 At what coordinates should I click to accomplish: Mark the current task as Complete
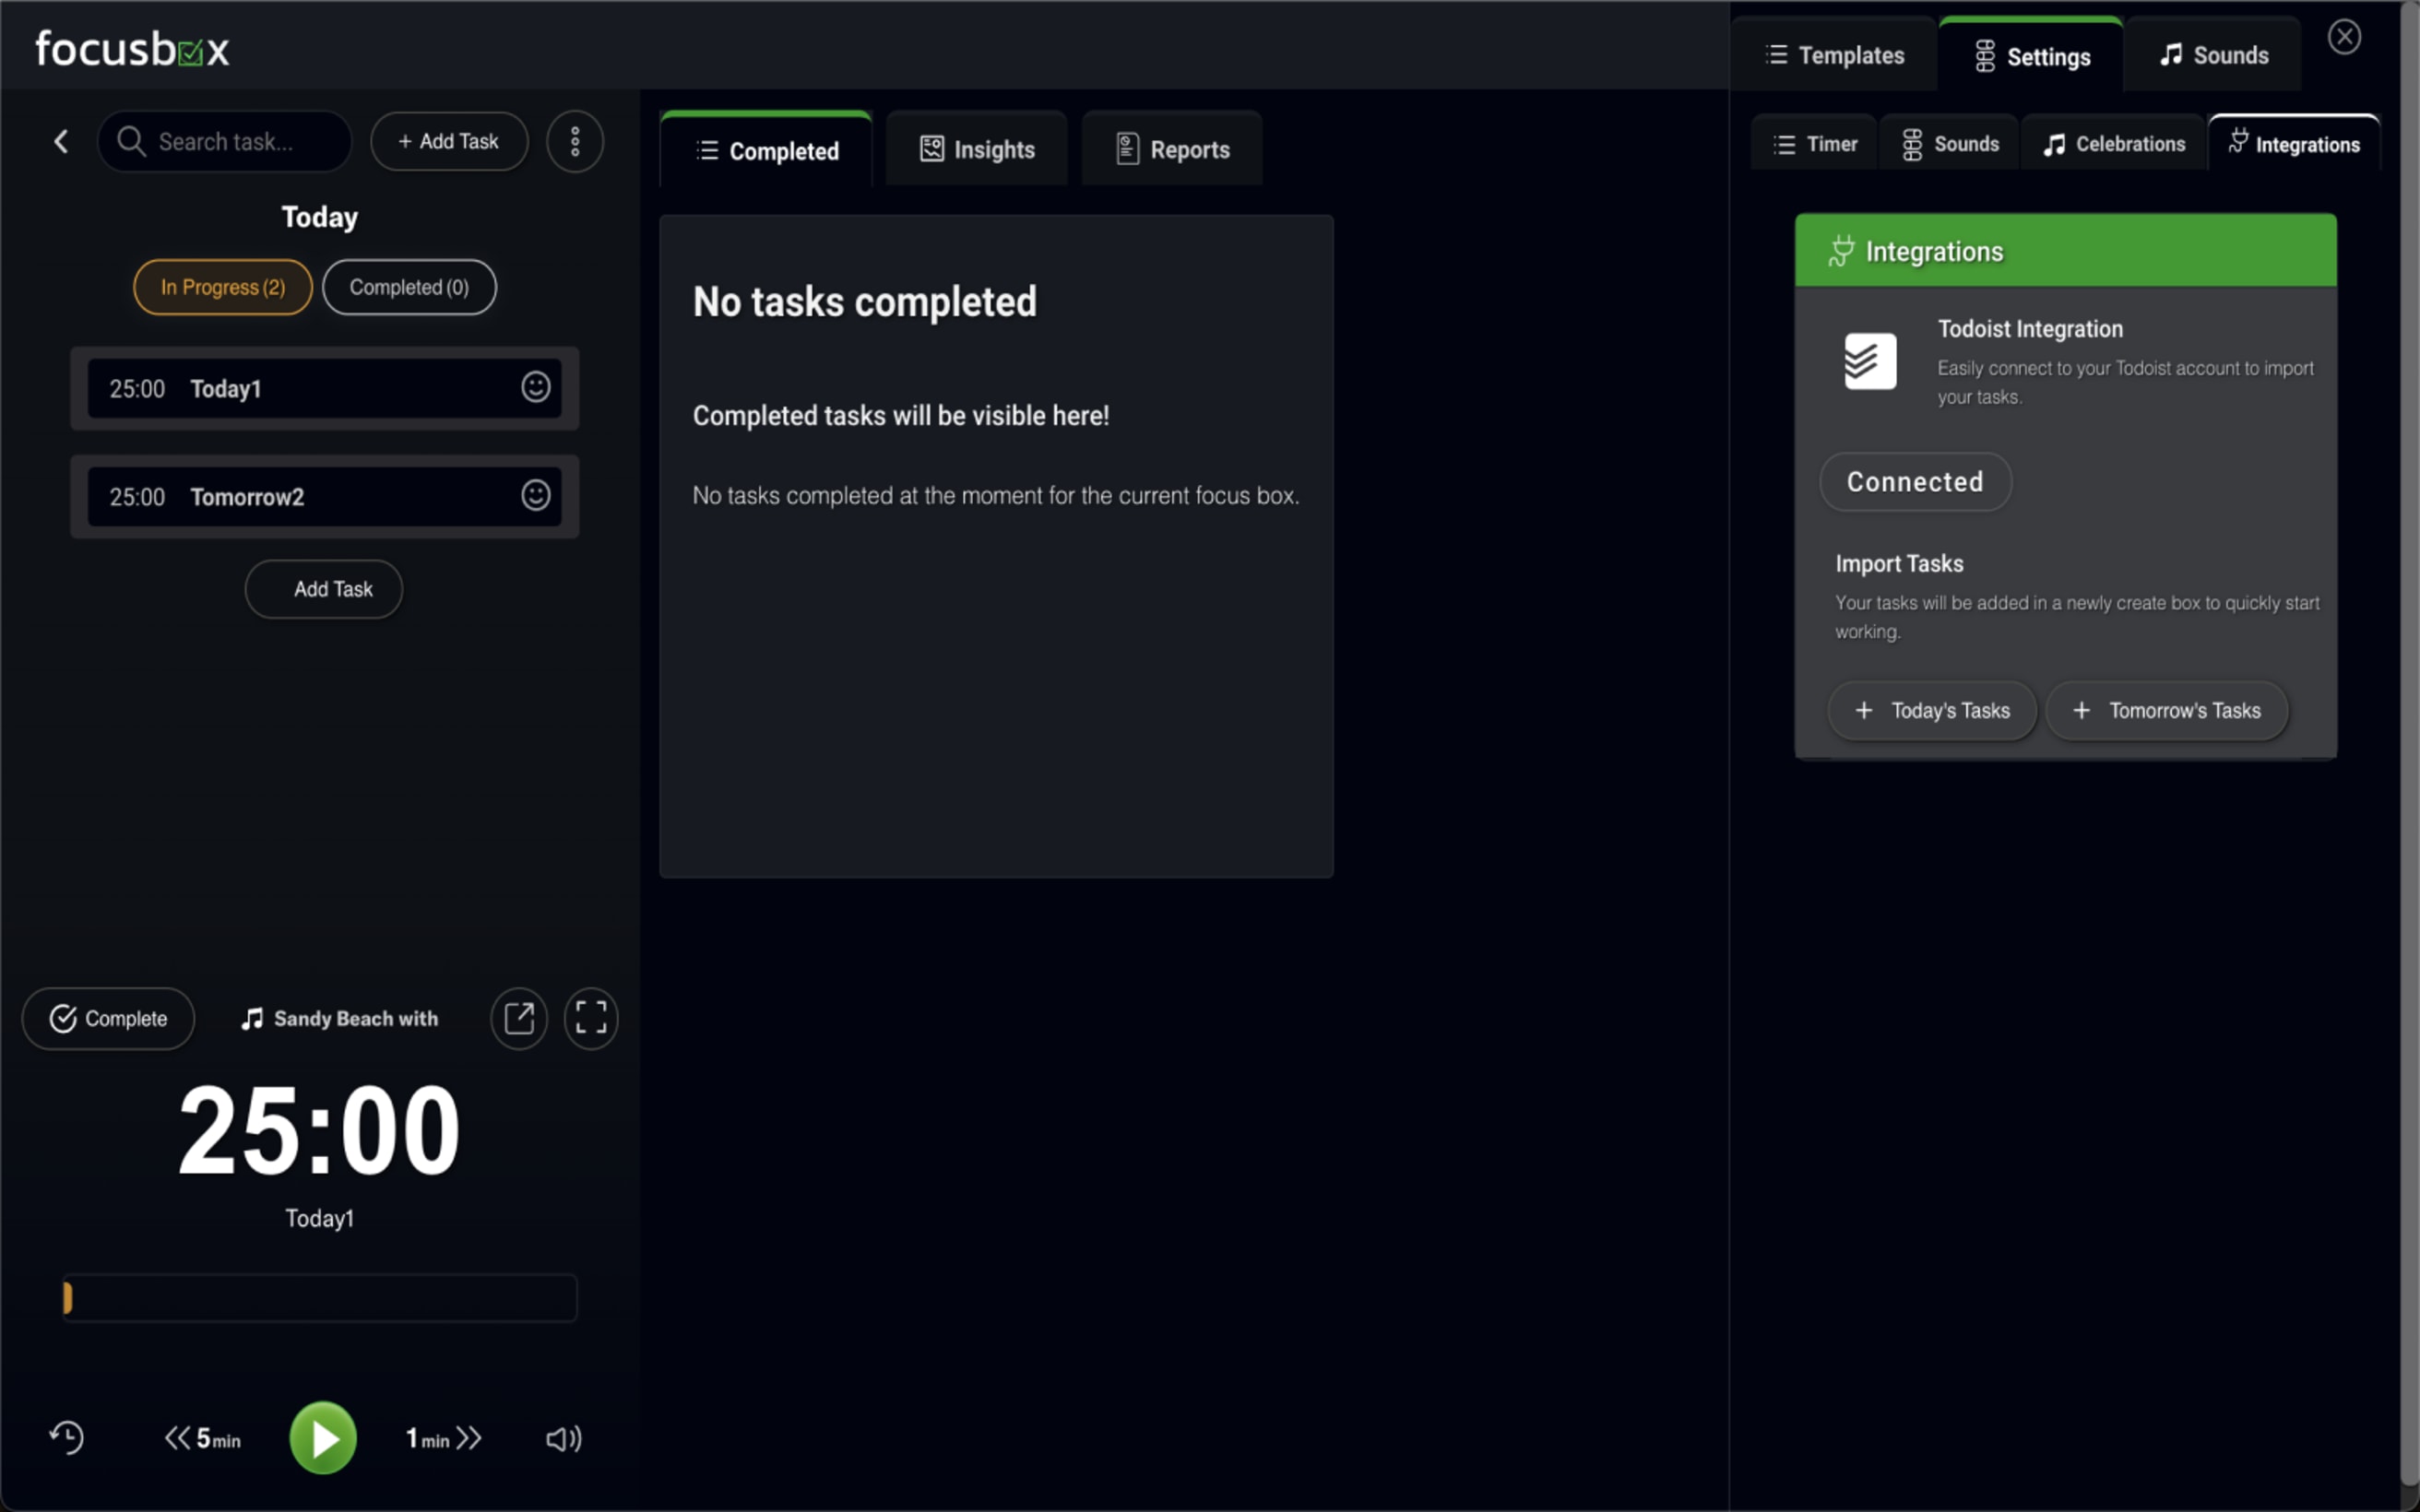pos(107,1018)
